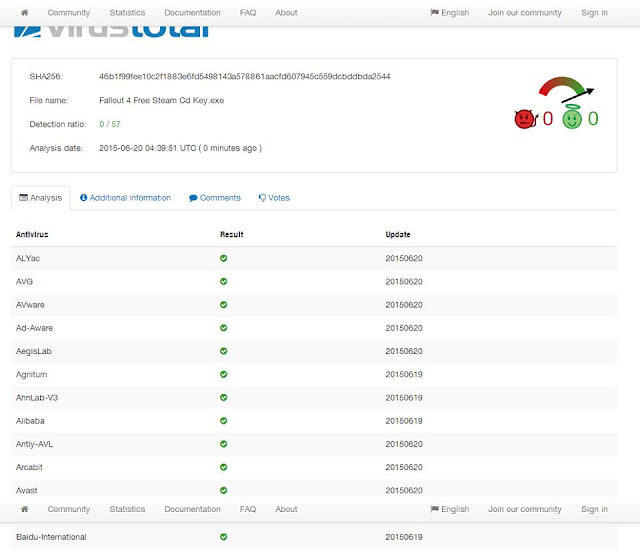640x552 pixels.
Task: Open About in the bottom duplicate navbar
Action: click(286, 509)
